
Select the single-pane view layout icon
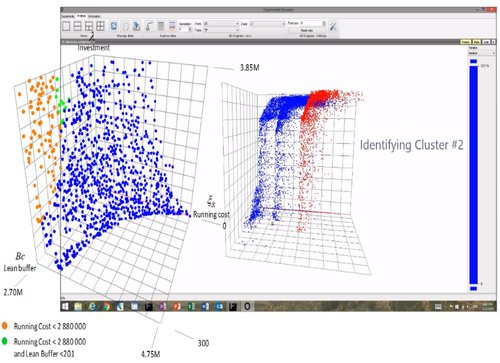(x=66, y=26)
